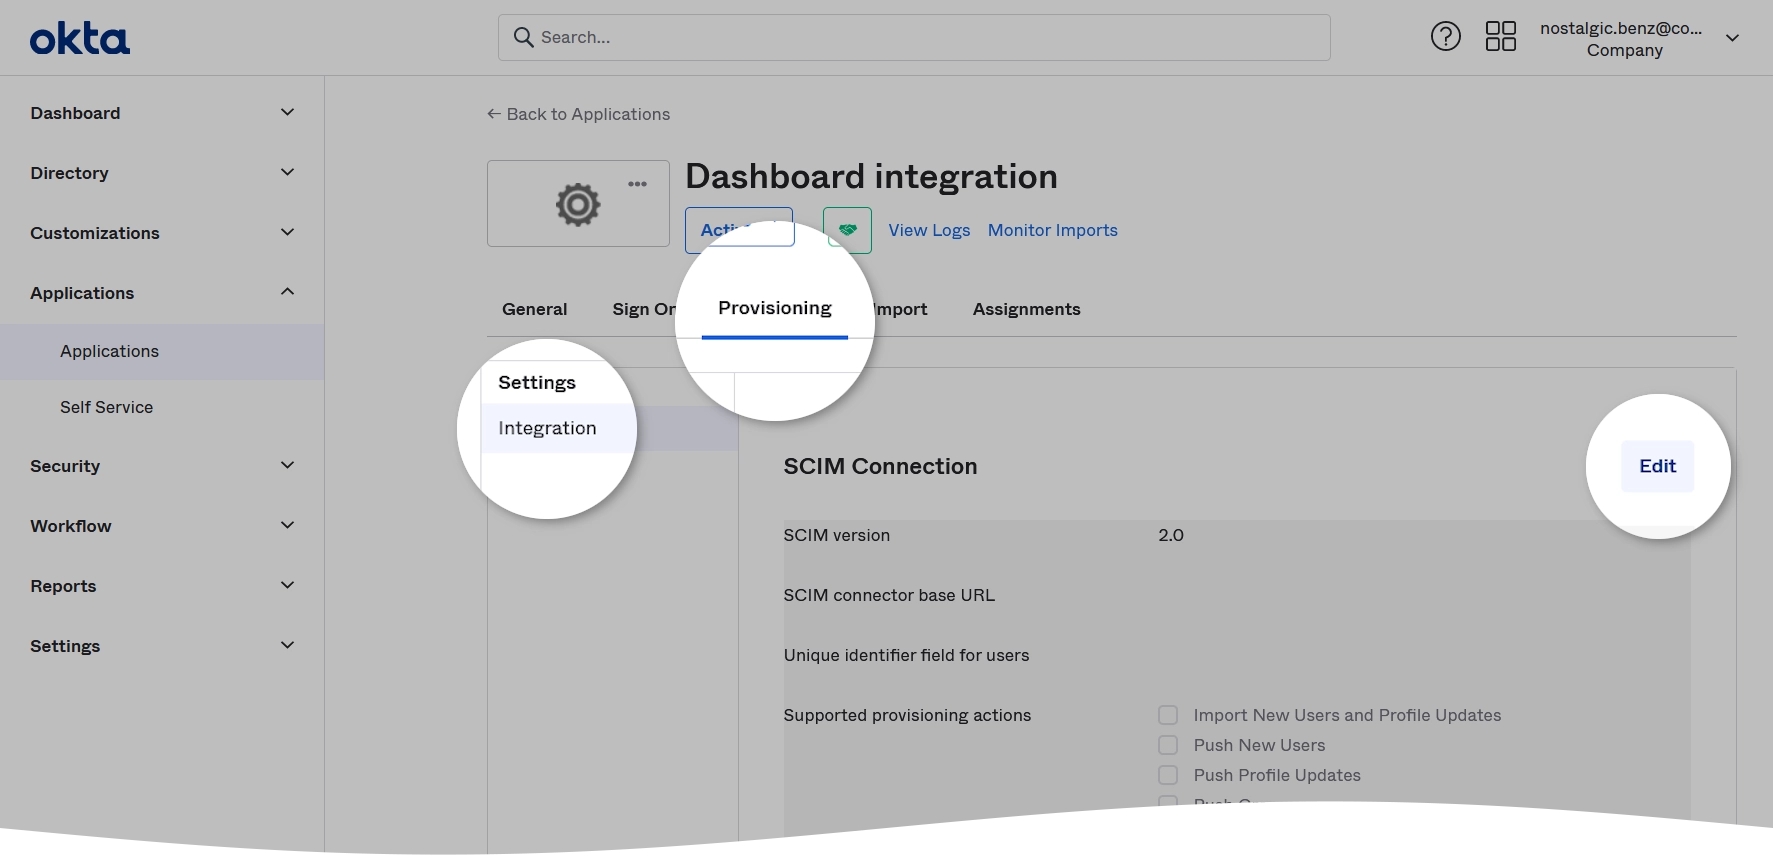
Task: Switch to the Assignments tab
Action: 1026,309
